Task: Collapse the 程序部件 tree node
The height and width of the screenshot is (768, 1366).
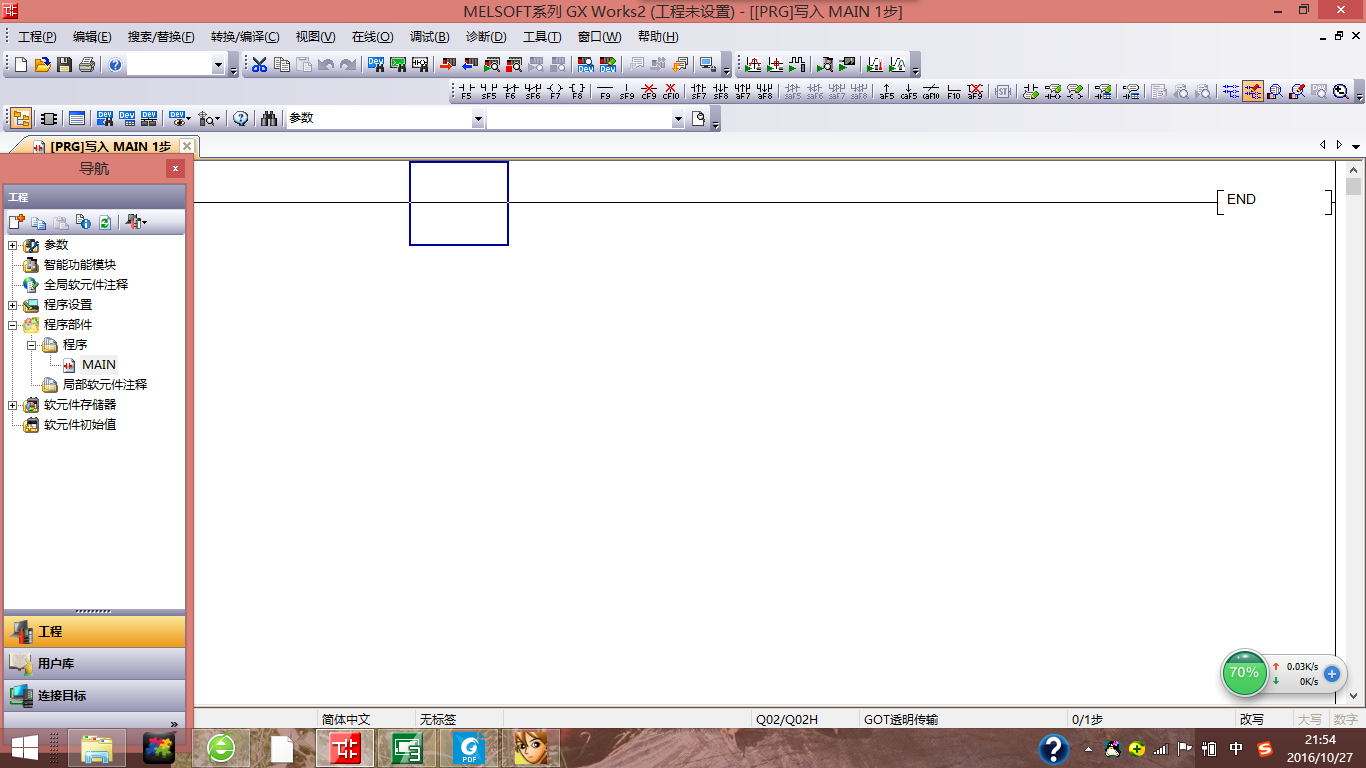Action: 12,325
